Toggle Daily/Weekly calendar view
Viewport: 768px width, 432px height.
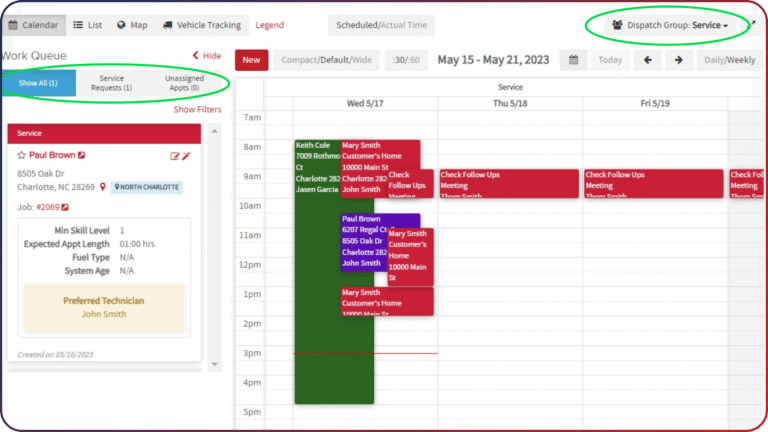tap(729, 60)
